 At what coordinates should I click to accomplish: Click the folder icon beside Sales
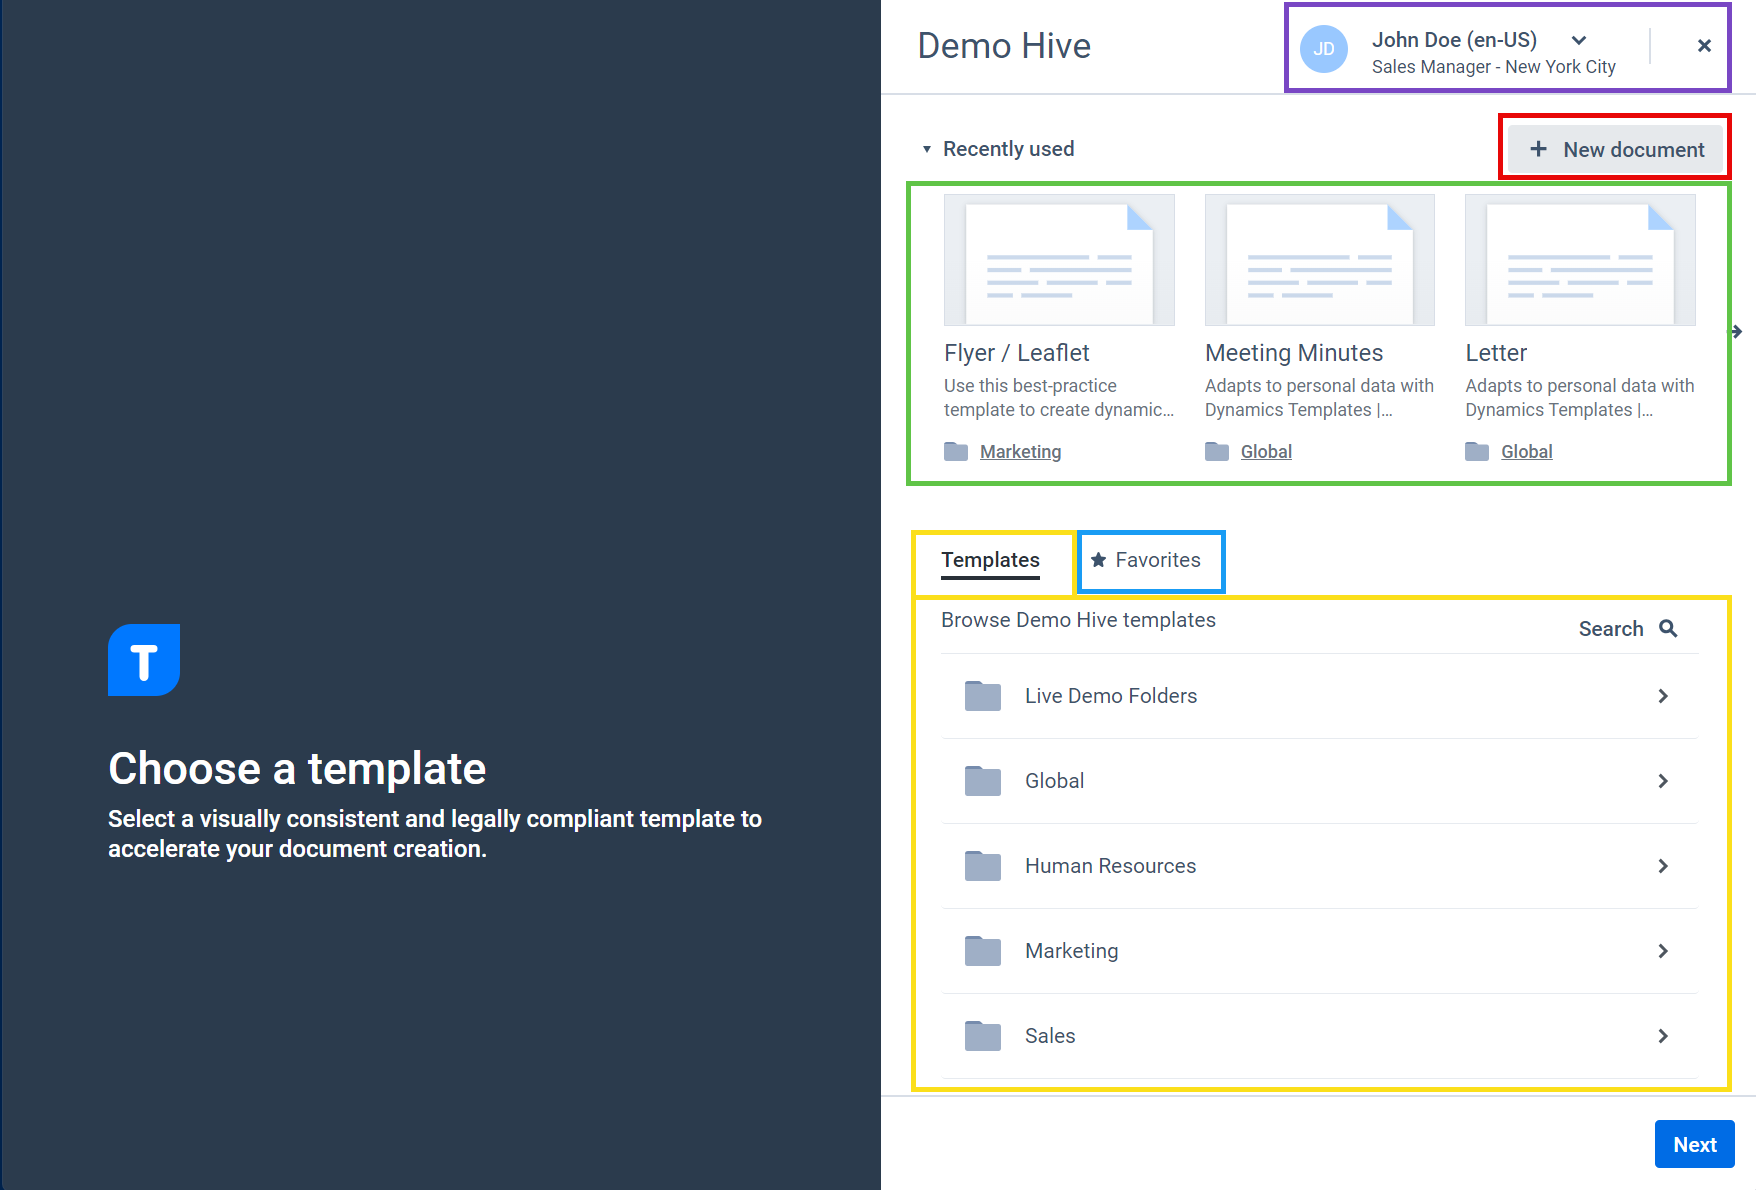(983, 1036)
